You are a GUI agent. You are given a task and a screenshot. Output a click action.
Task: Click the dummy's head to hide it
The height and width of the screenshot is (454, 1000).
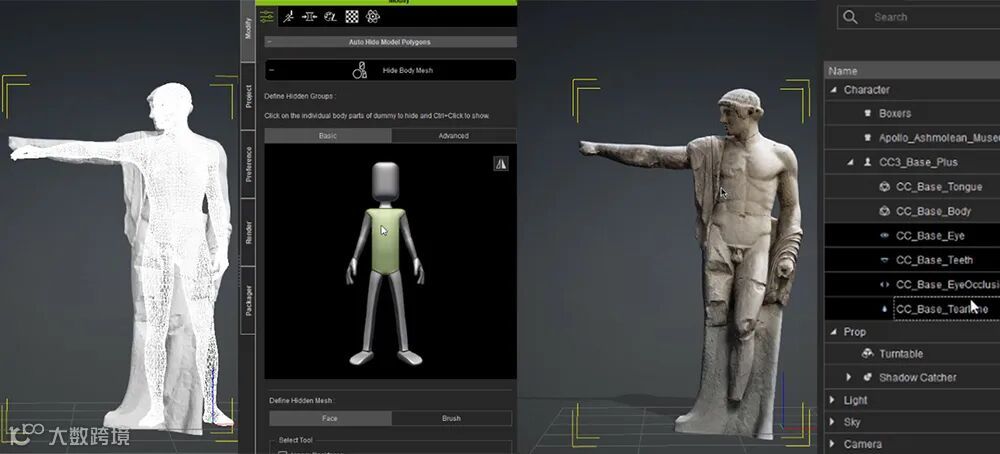[x=385, y=183]
